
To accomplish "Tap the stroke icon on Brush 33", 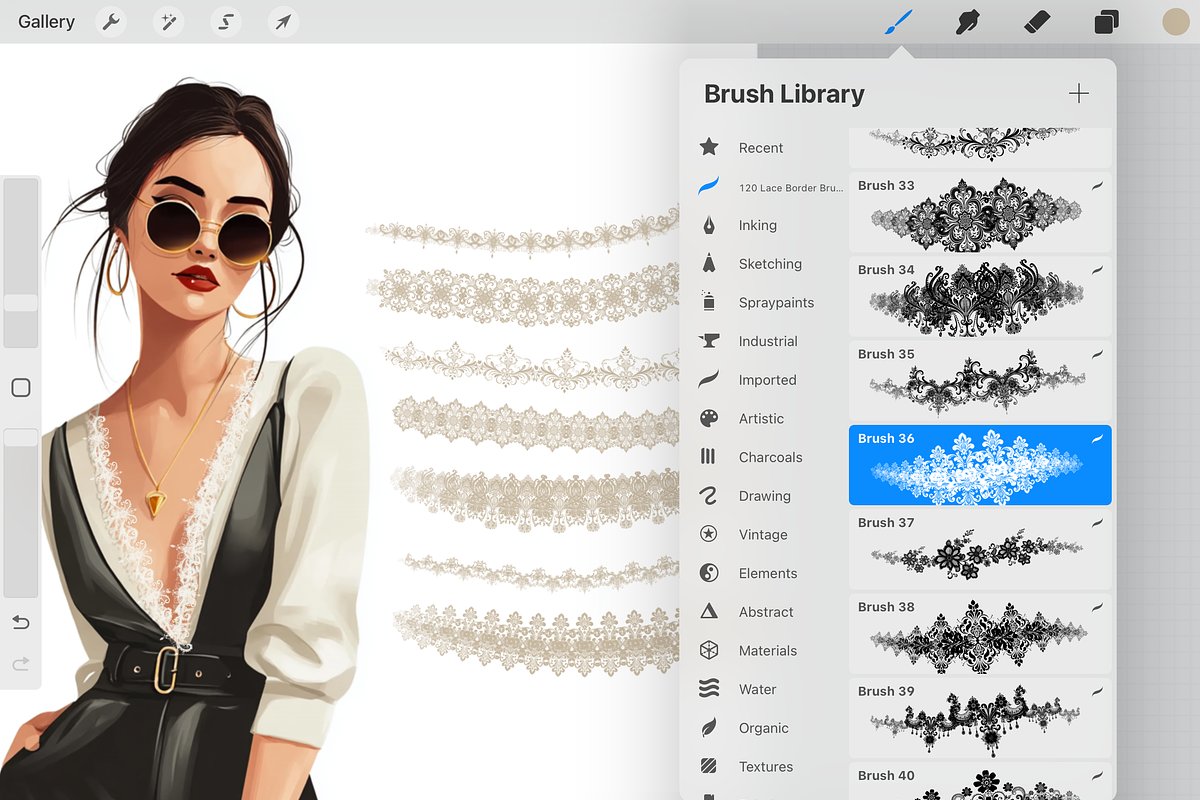I will (1097, 185).
